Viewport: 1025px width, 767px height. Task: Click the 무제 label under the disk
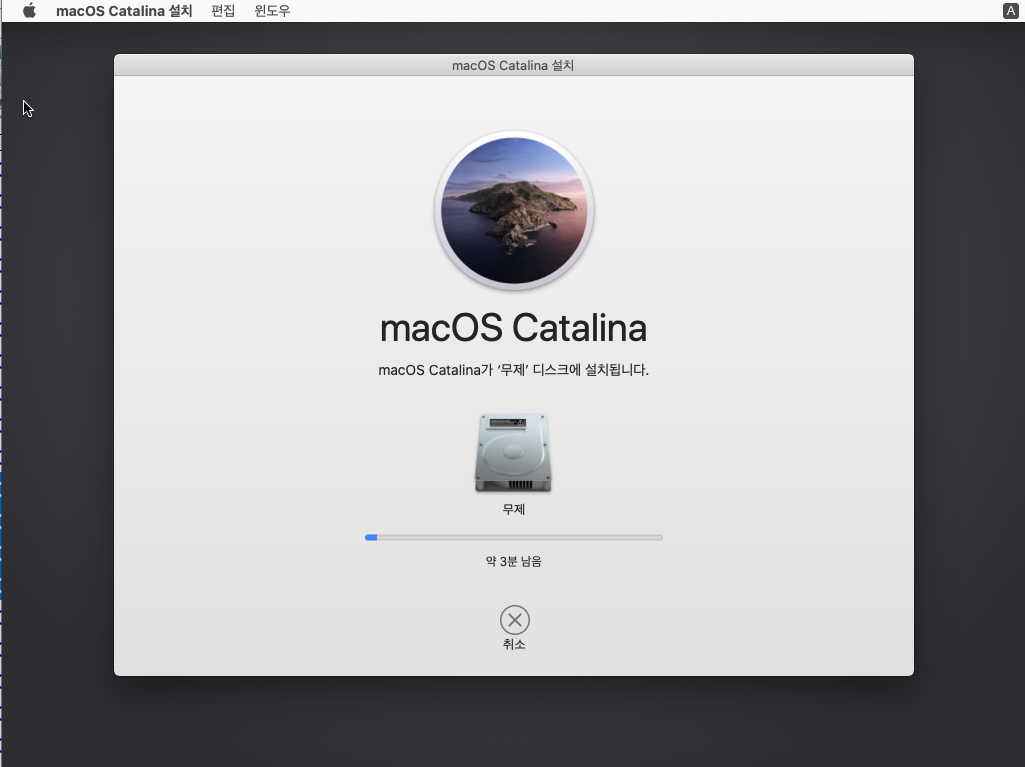pyautogui.click(x=514, y=509)
